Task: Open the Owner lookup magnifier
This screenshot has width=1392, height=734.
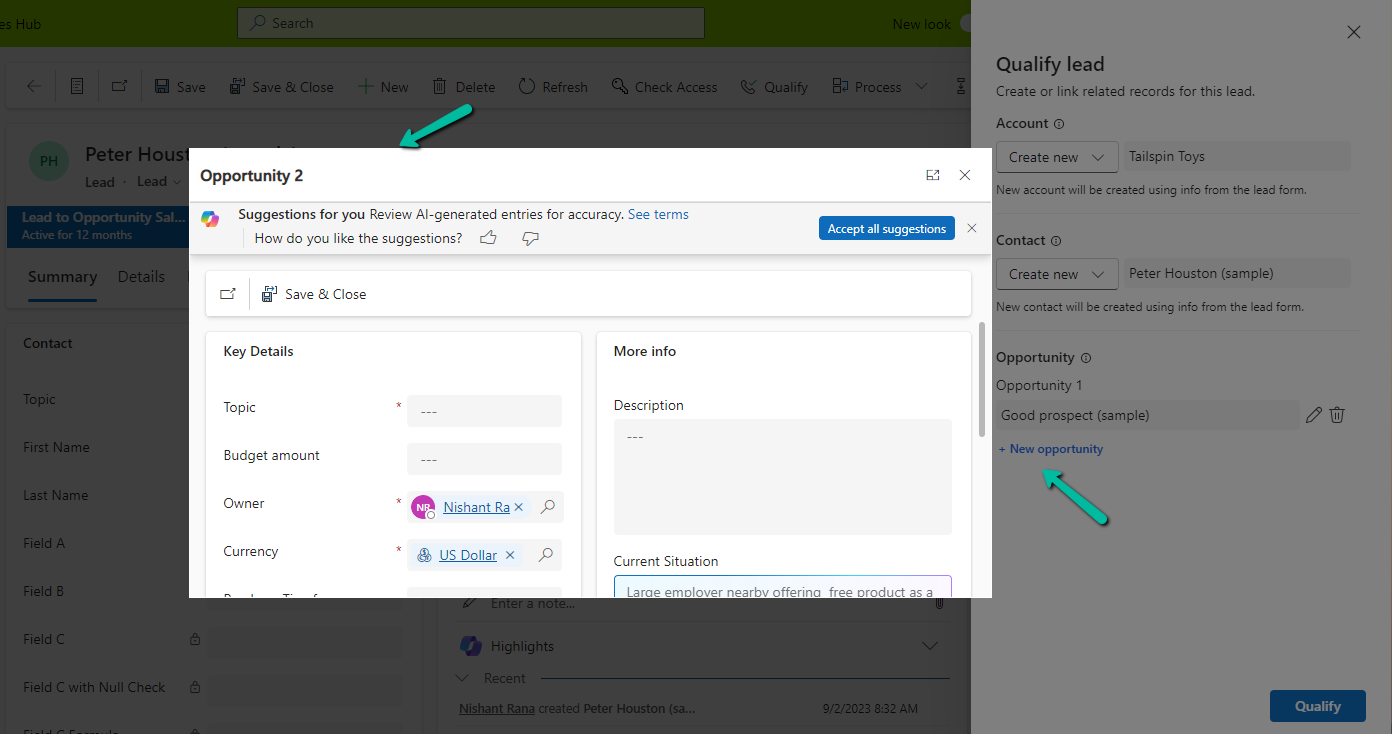Action: pyautogui.click(x=547, y=507)
